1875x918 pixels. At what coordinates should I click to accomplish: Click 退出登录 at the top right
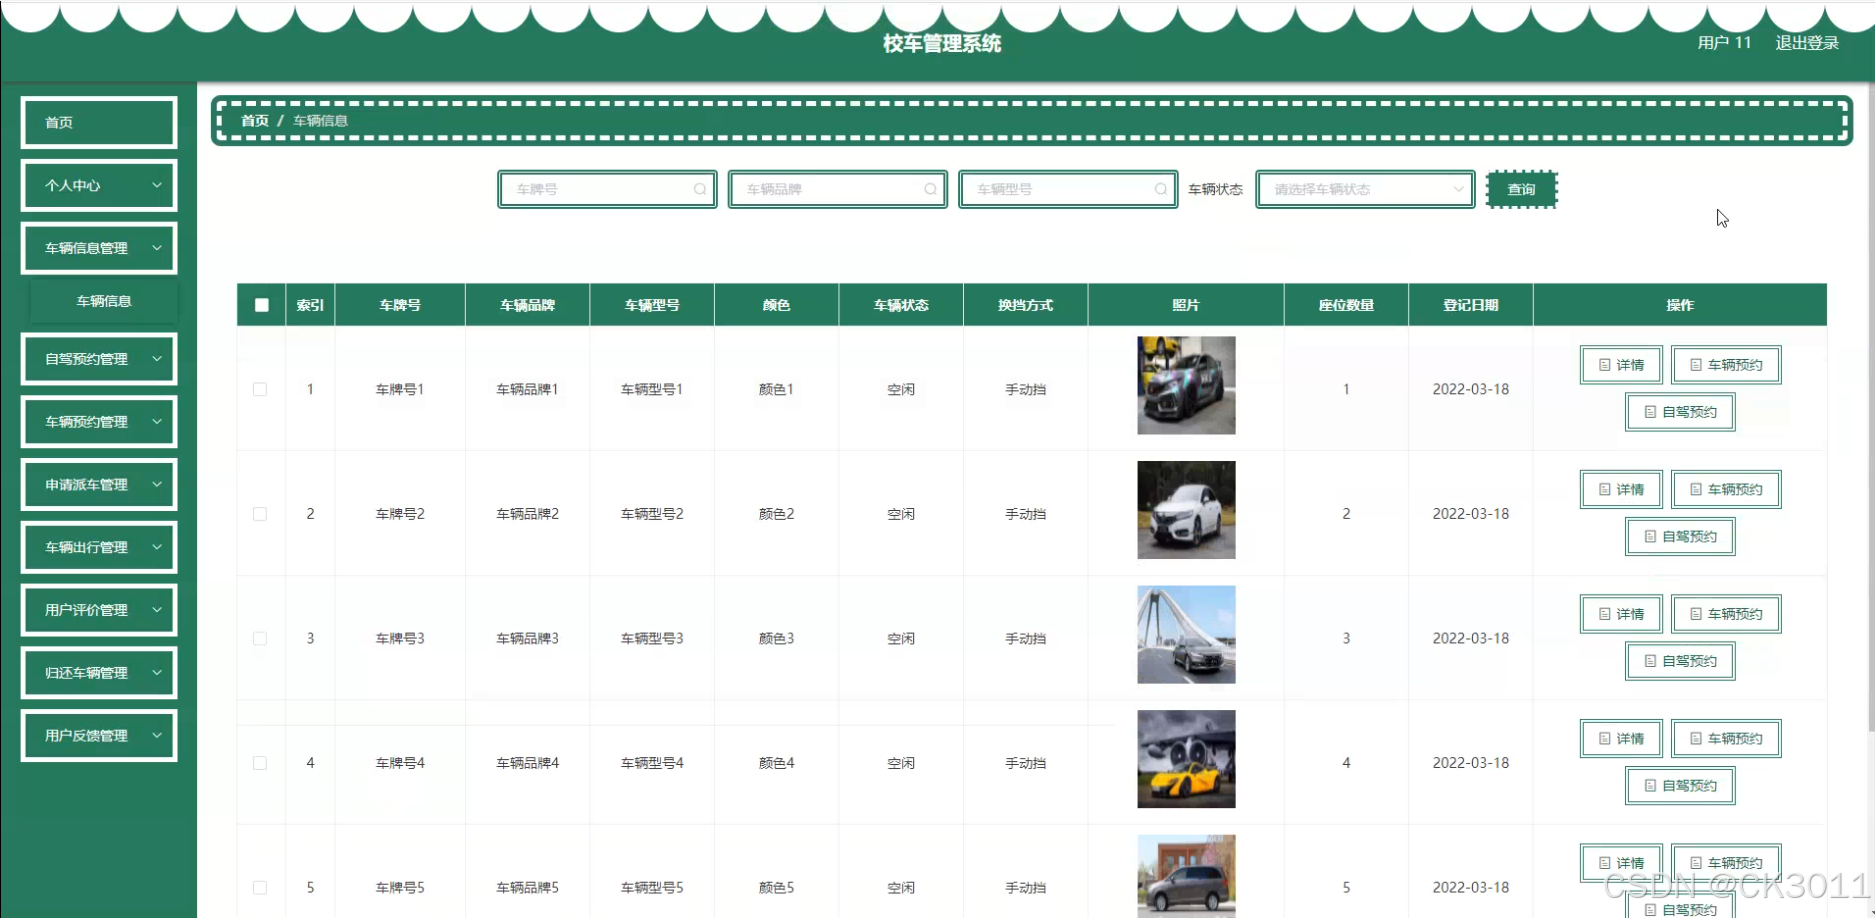(1806, 42)
